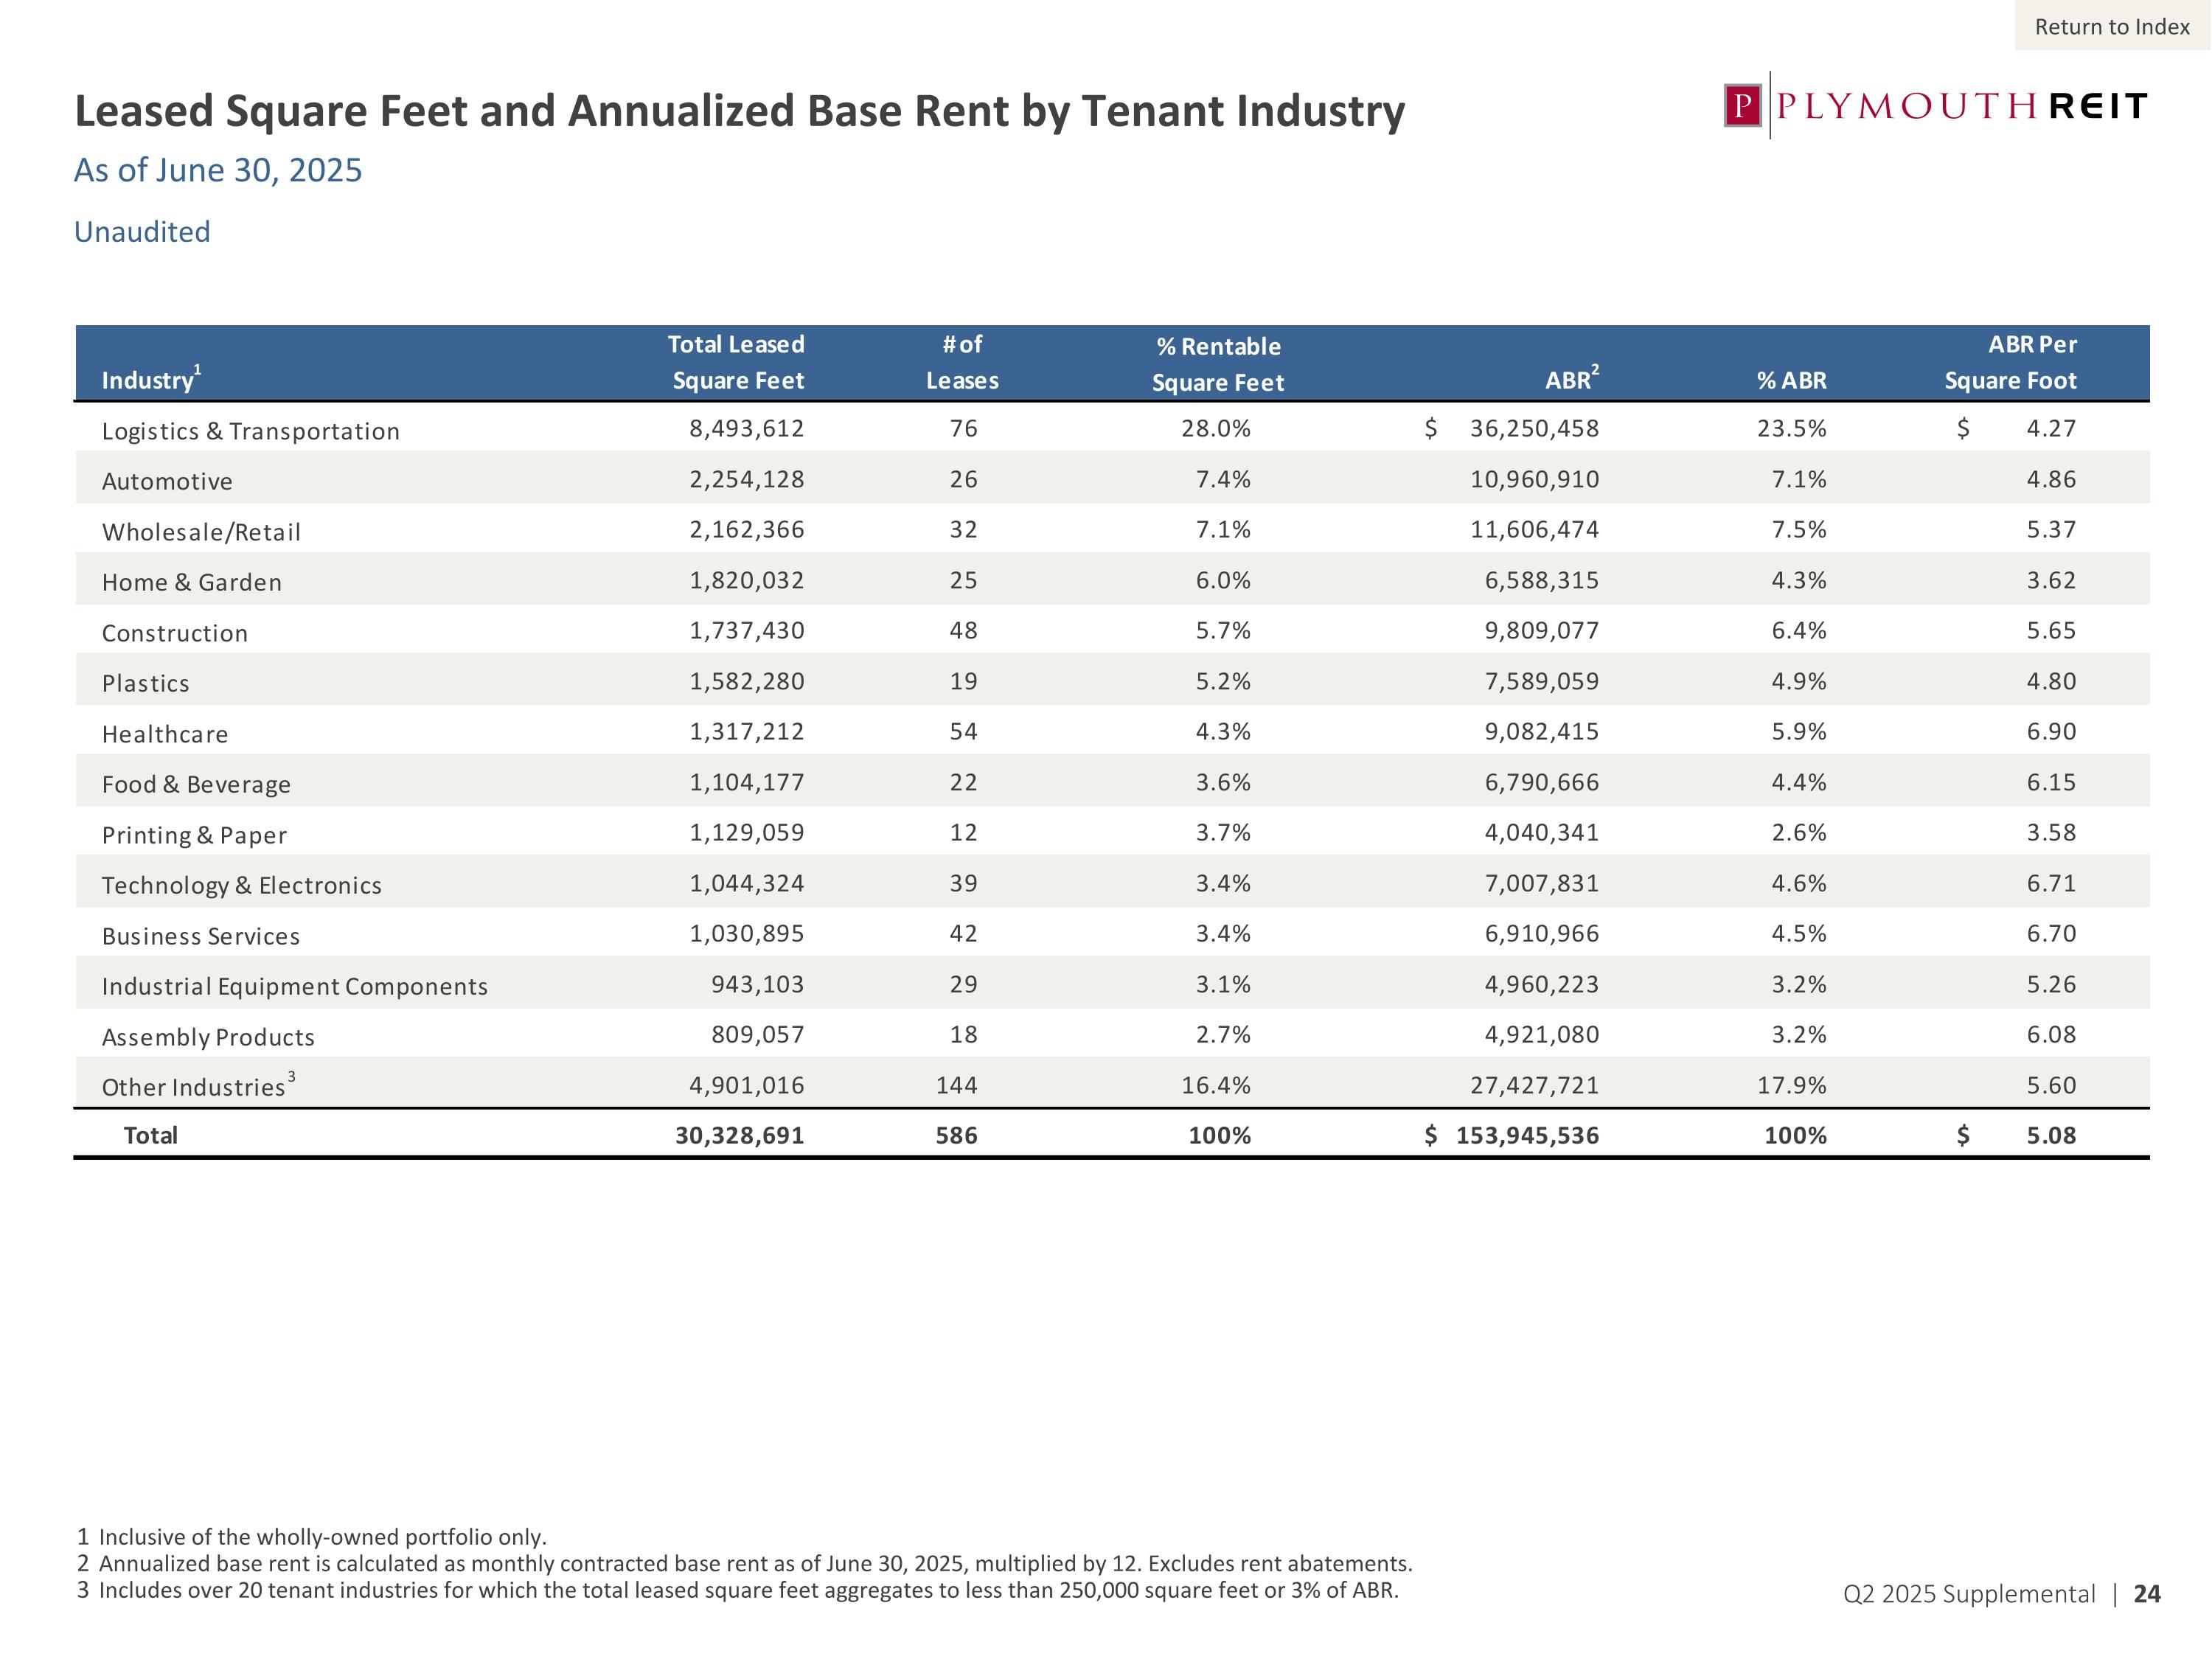
Task: Click the Healthcare ABR value 9,082,415
Action: click(1541, 732)
